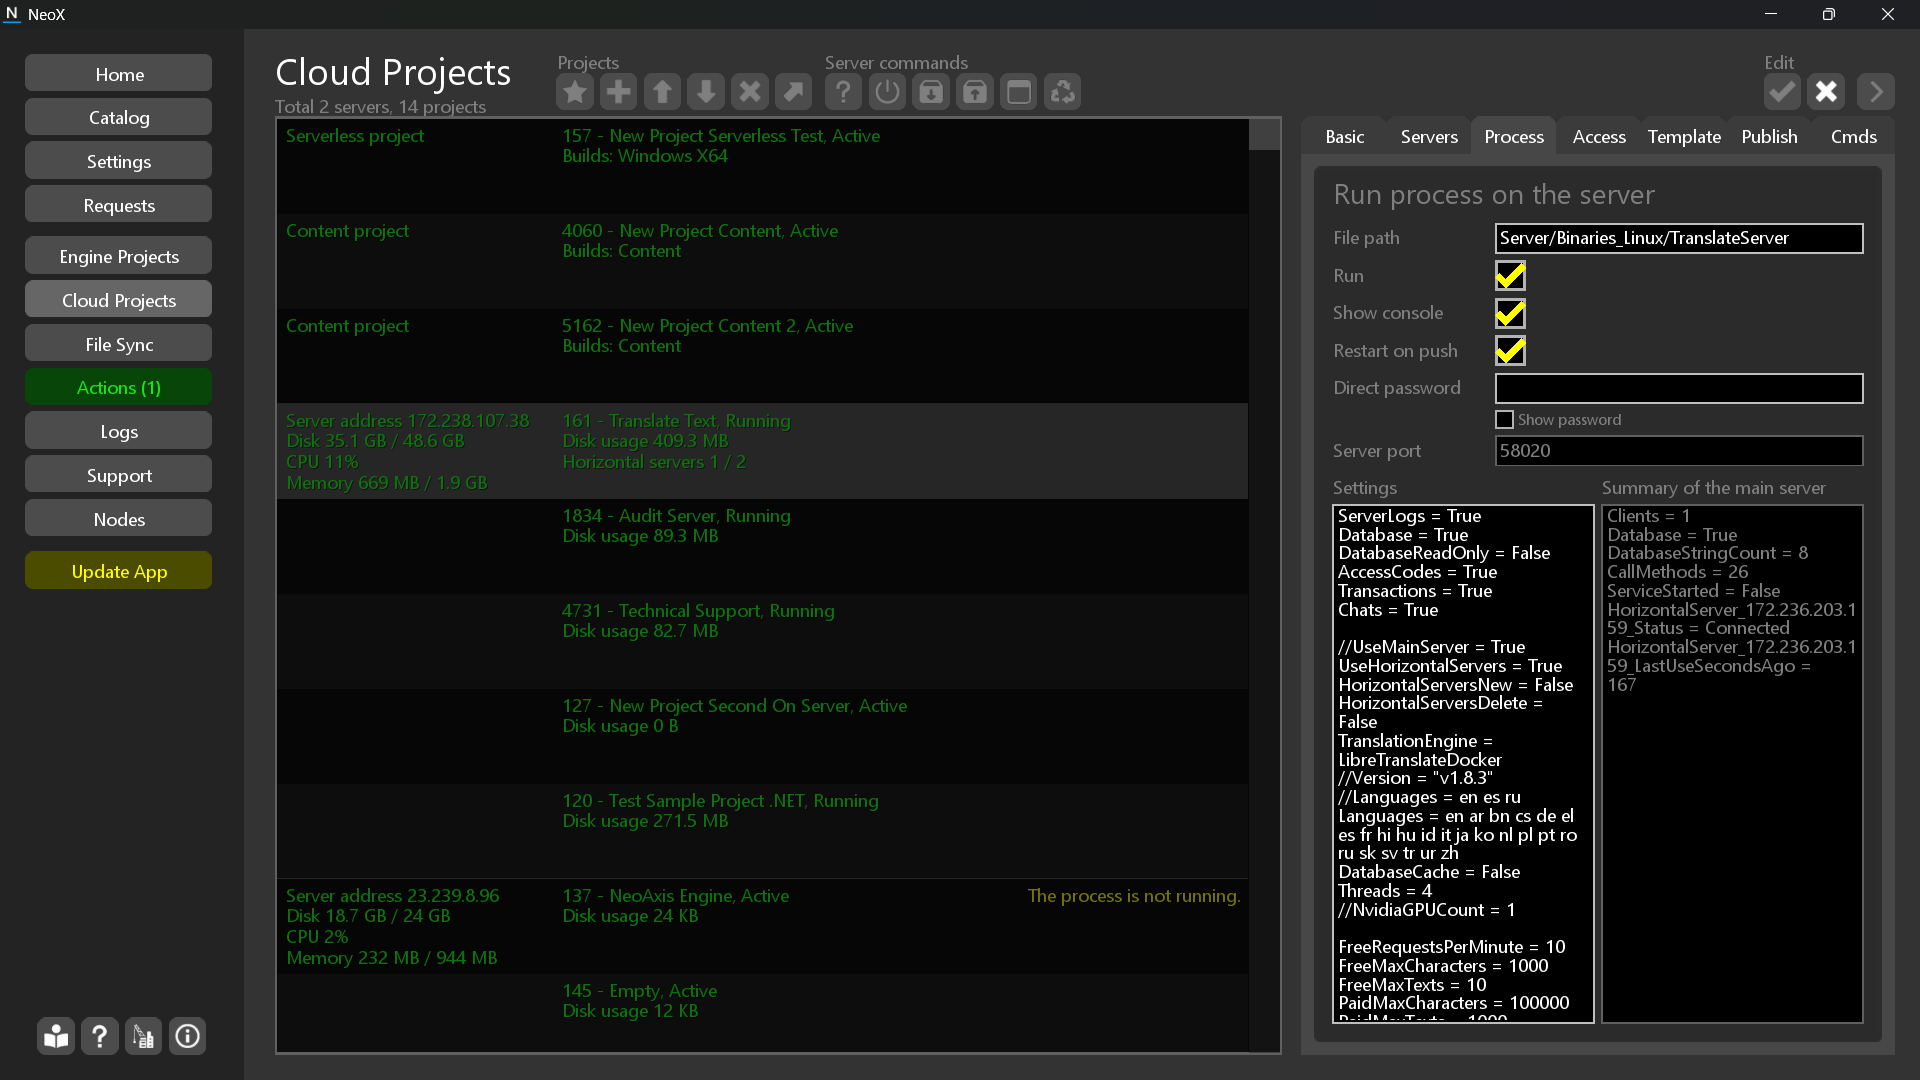Add a new project with the plus icon
Viewport: 1920px width, 1080px height.
coord(619,91)
